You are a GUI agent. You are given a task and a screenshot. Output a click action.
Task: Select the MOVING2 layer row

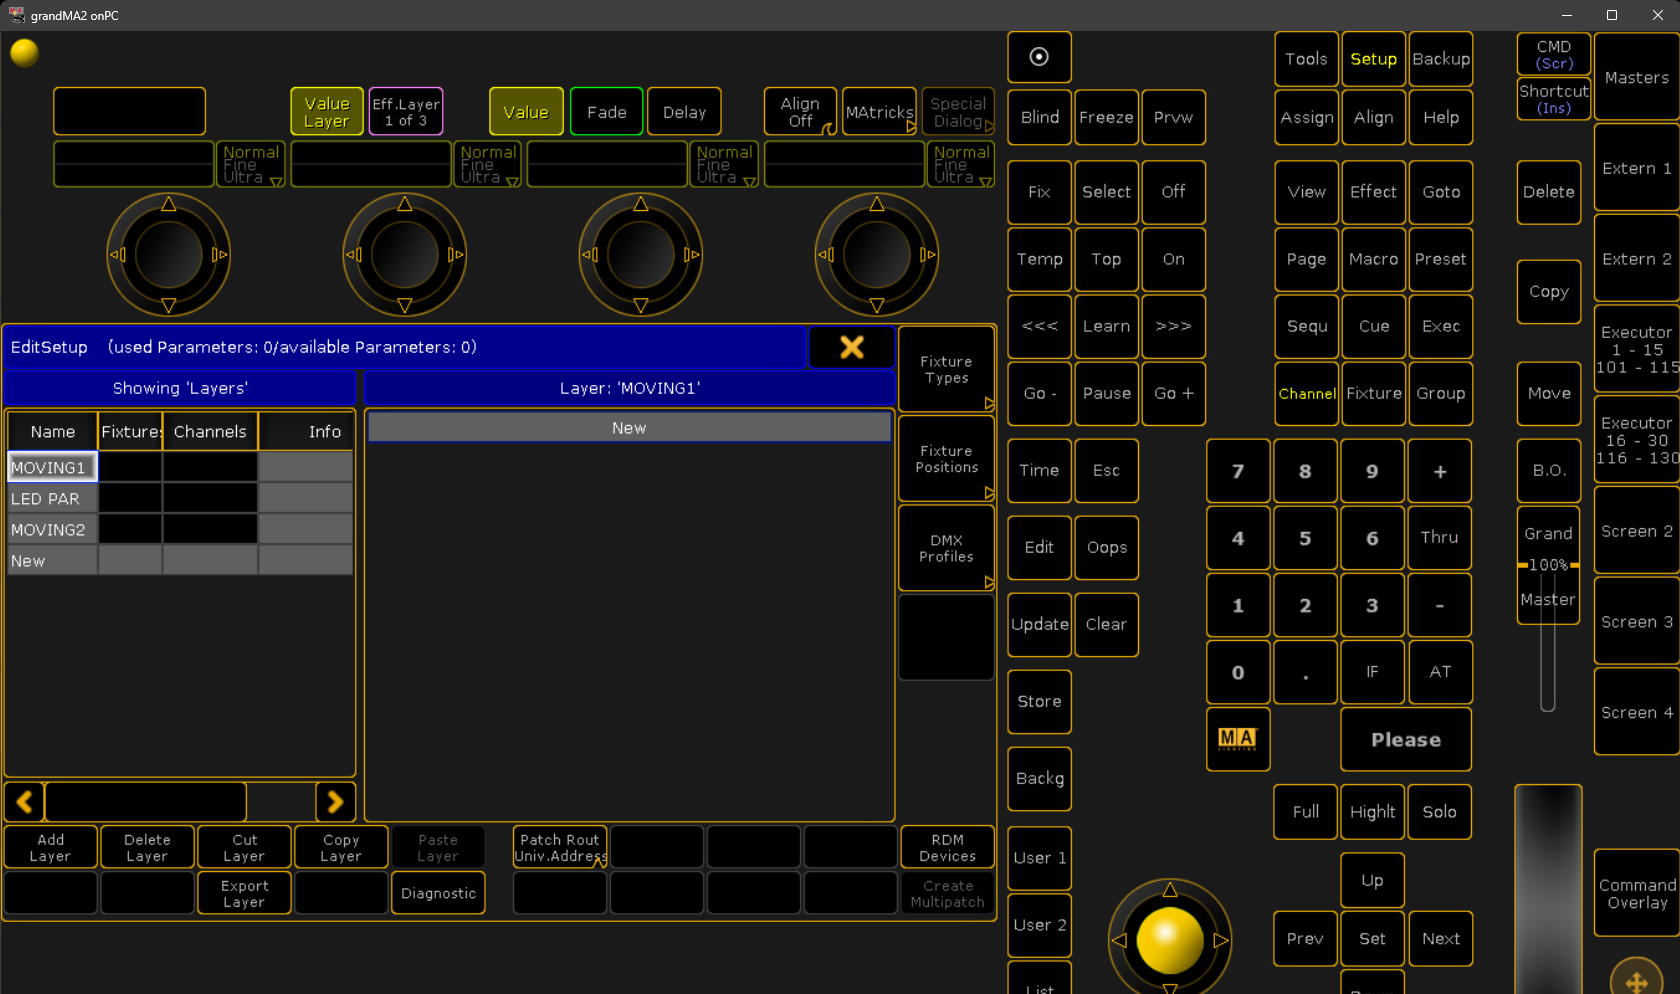[x=180, y=529]
